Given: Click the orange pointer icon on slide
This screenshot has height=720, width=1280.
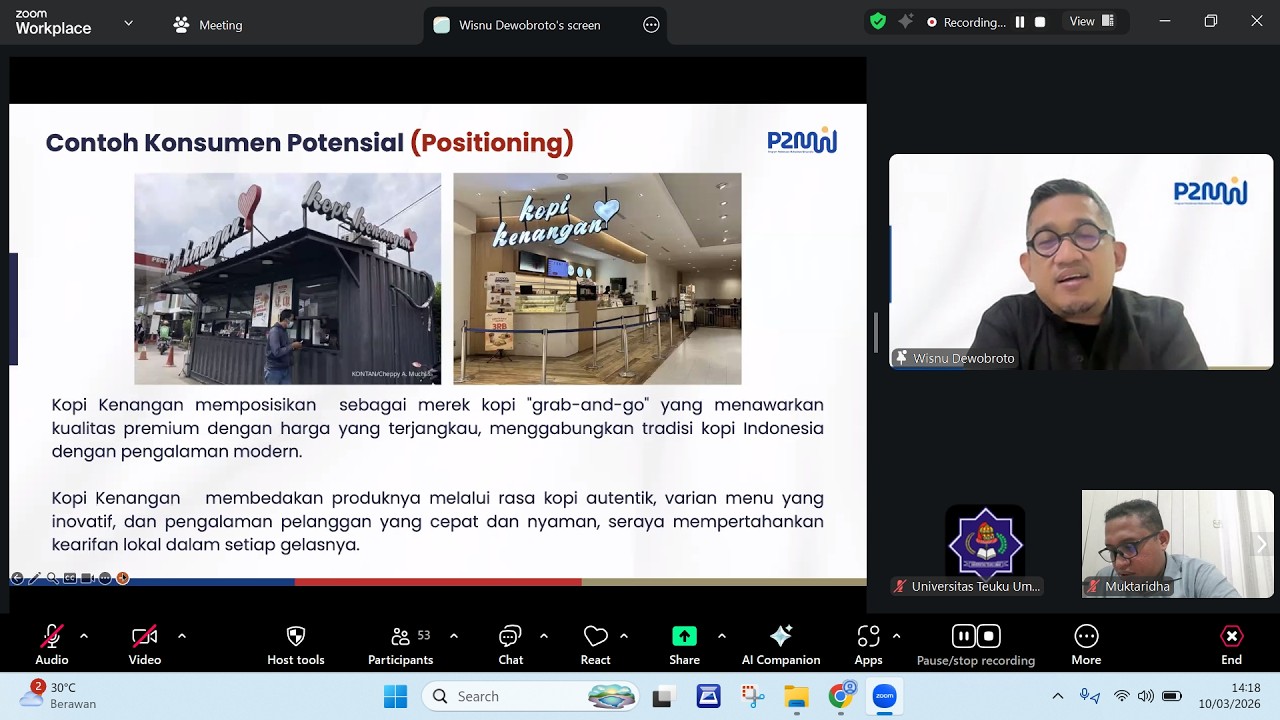Looking at the screenshot, I should [x=123, y=578].
